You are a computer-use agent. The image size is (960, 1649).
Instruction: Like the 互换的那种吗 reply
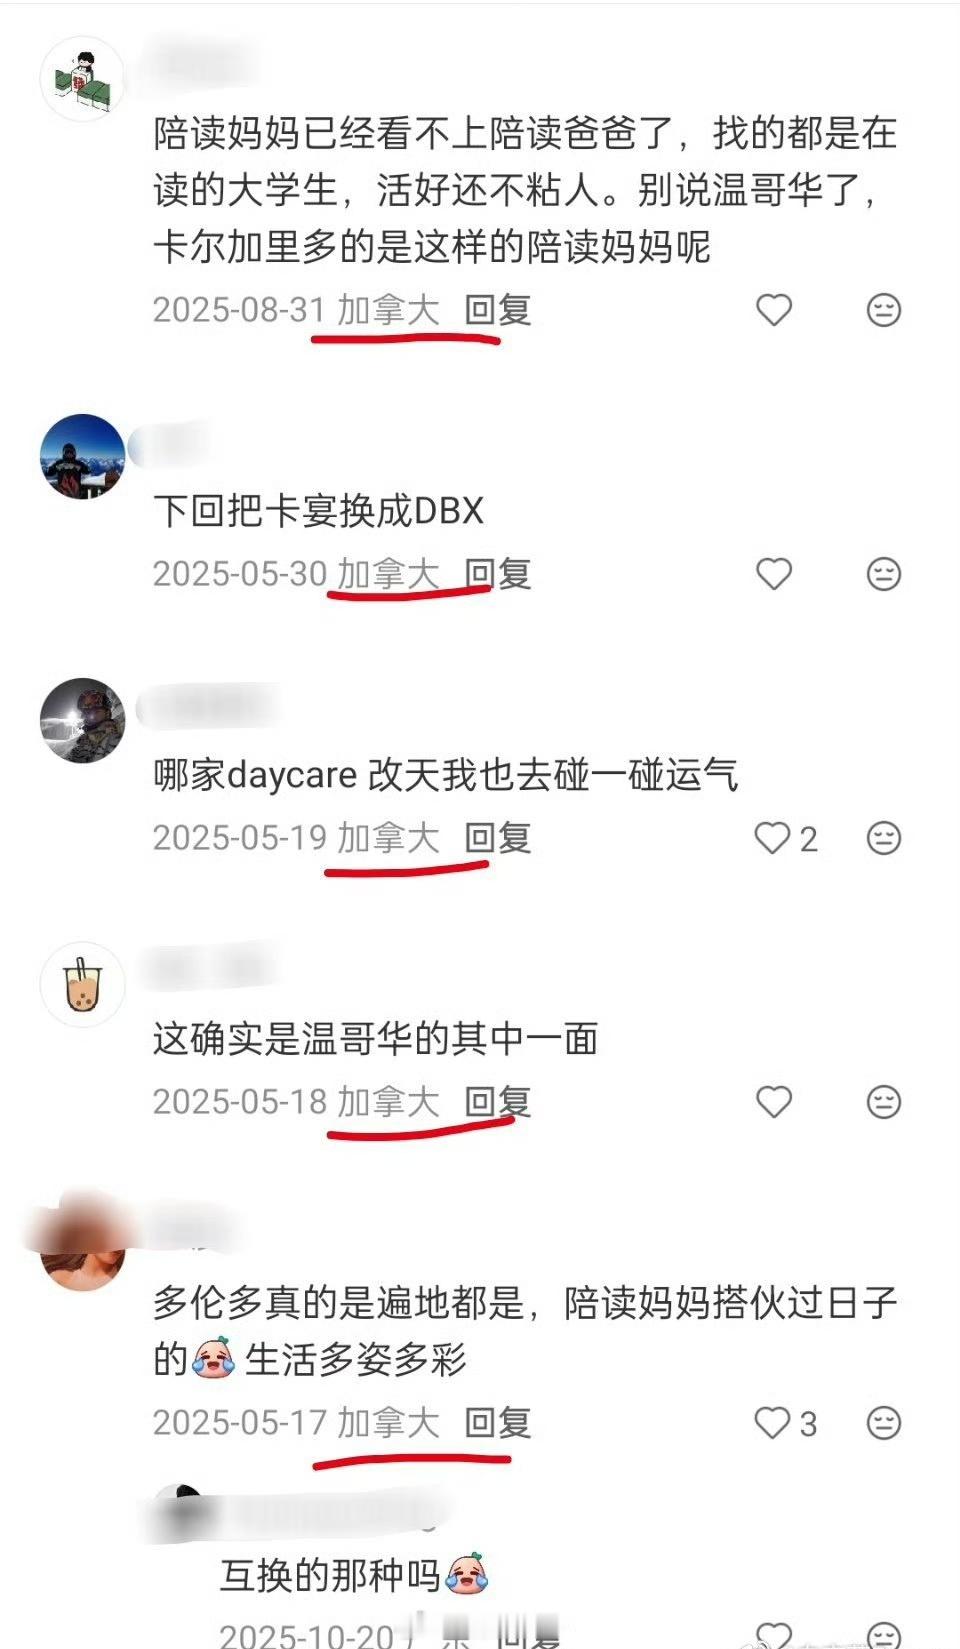point(774,1634)
